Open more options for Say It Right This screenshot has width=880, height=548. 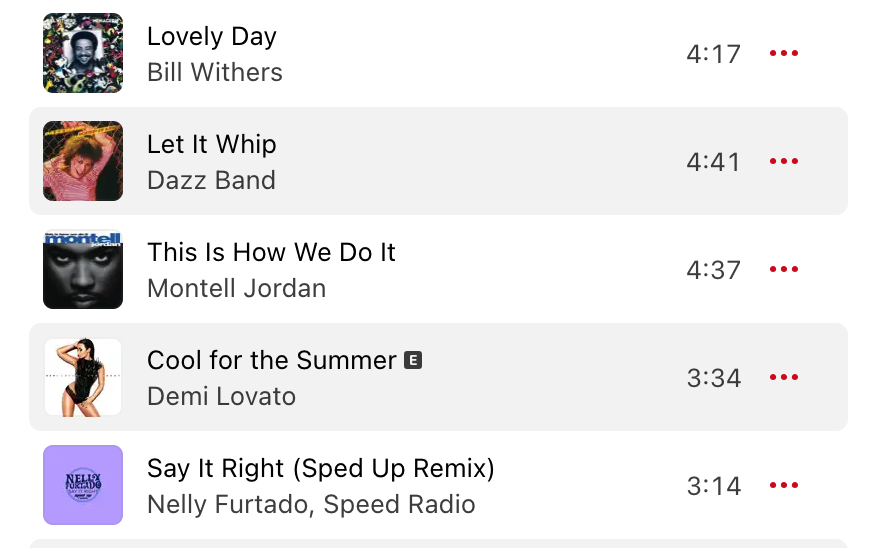pos(784,486)
